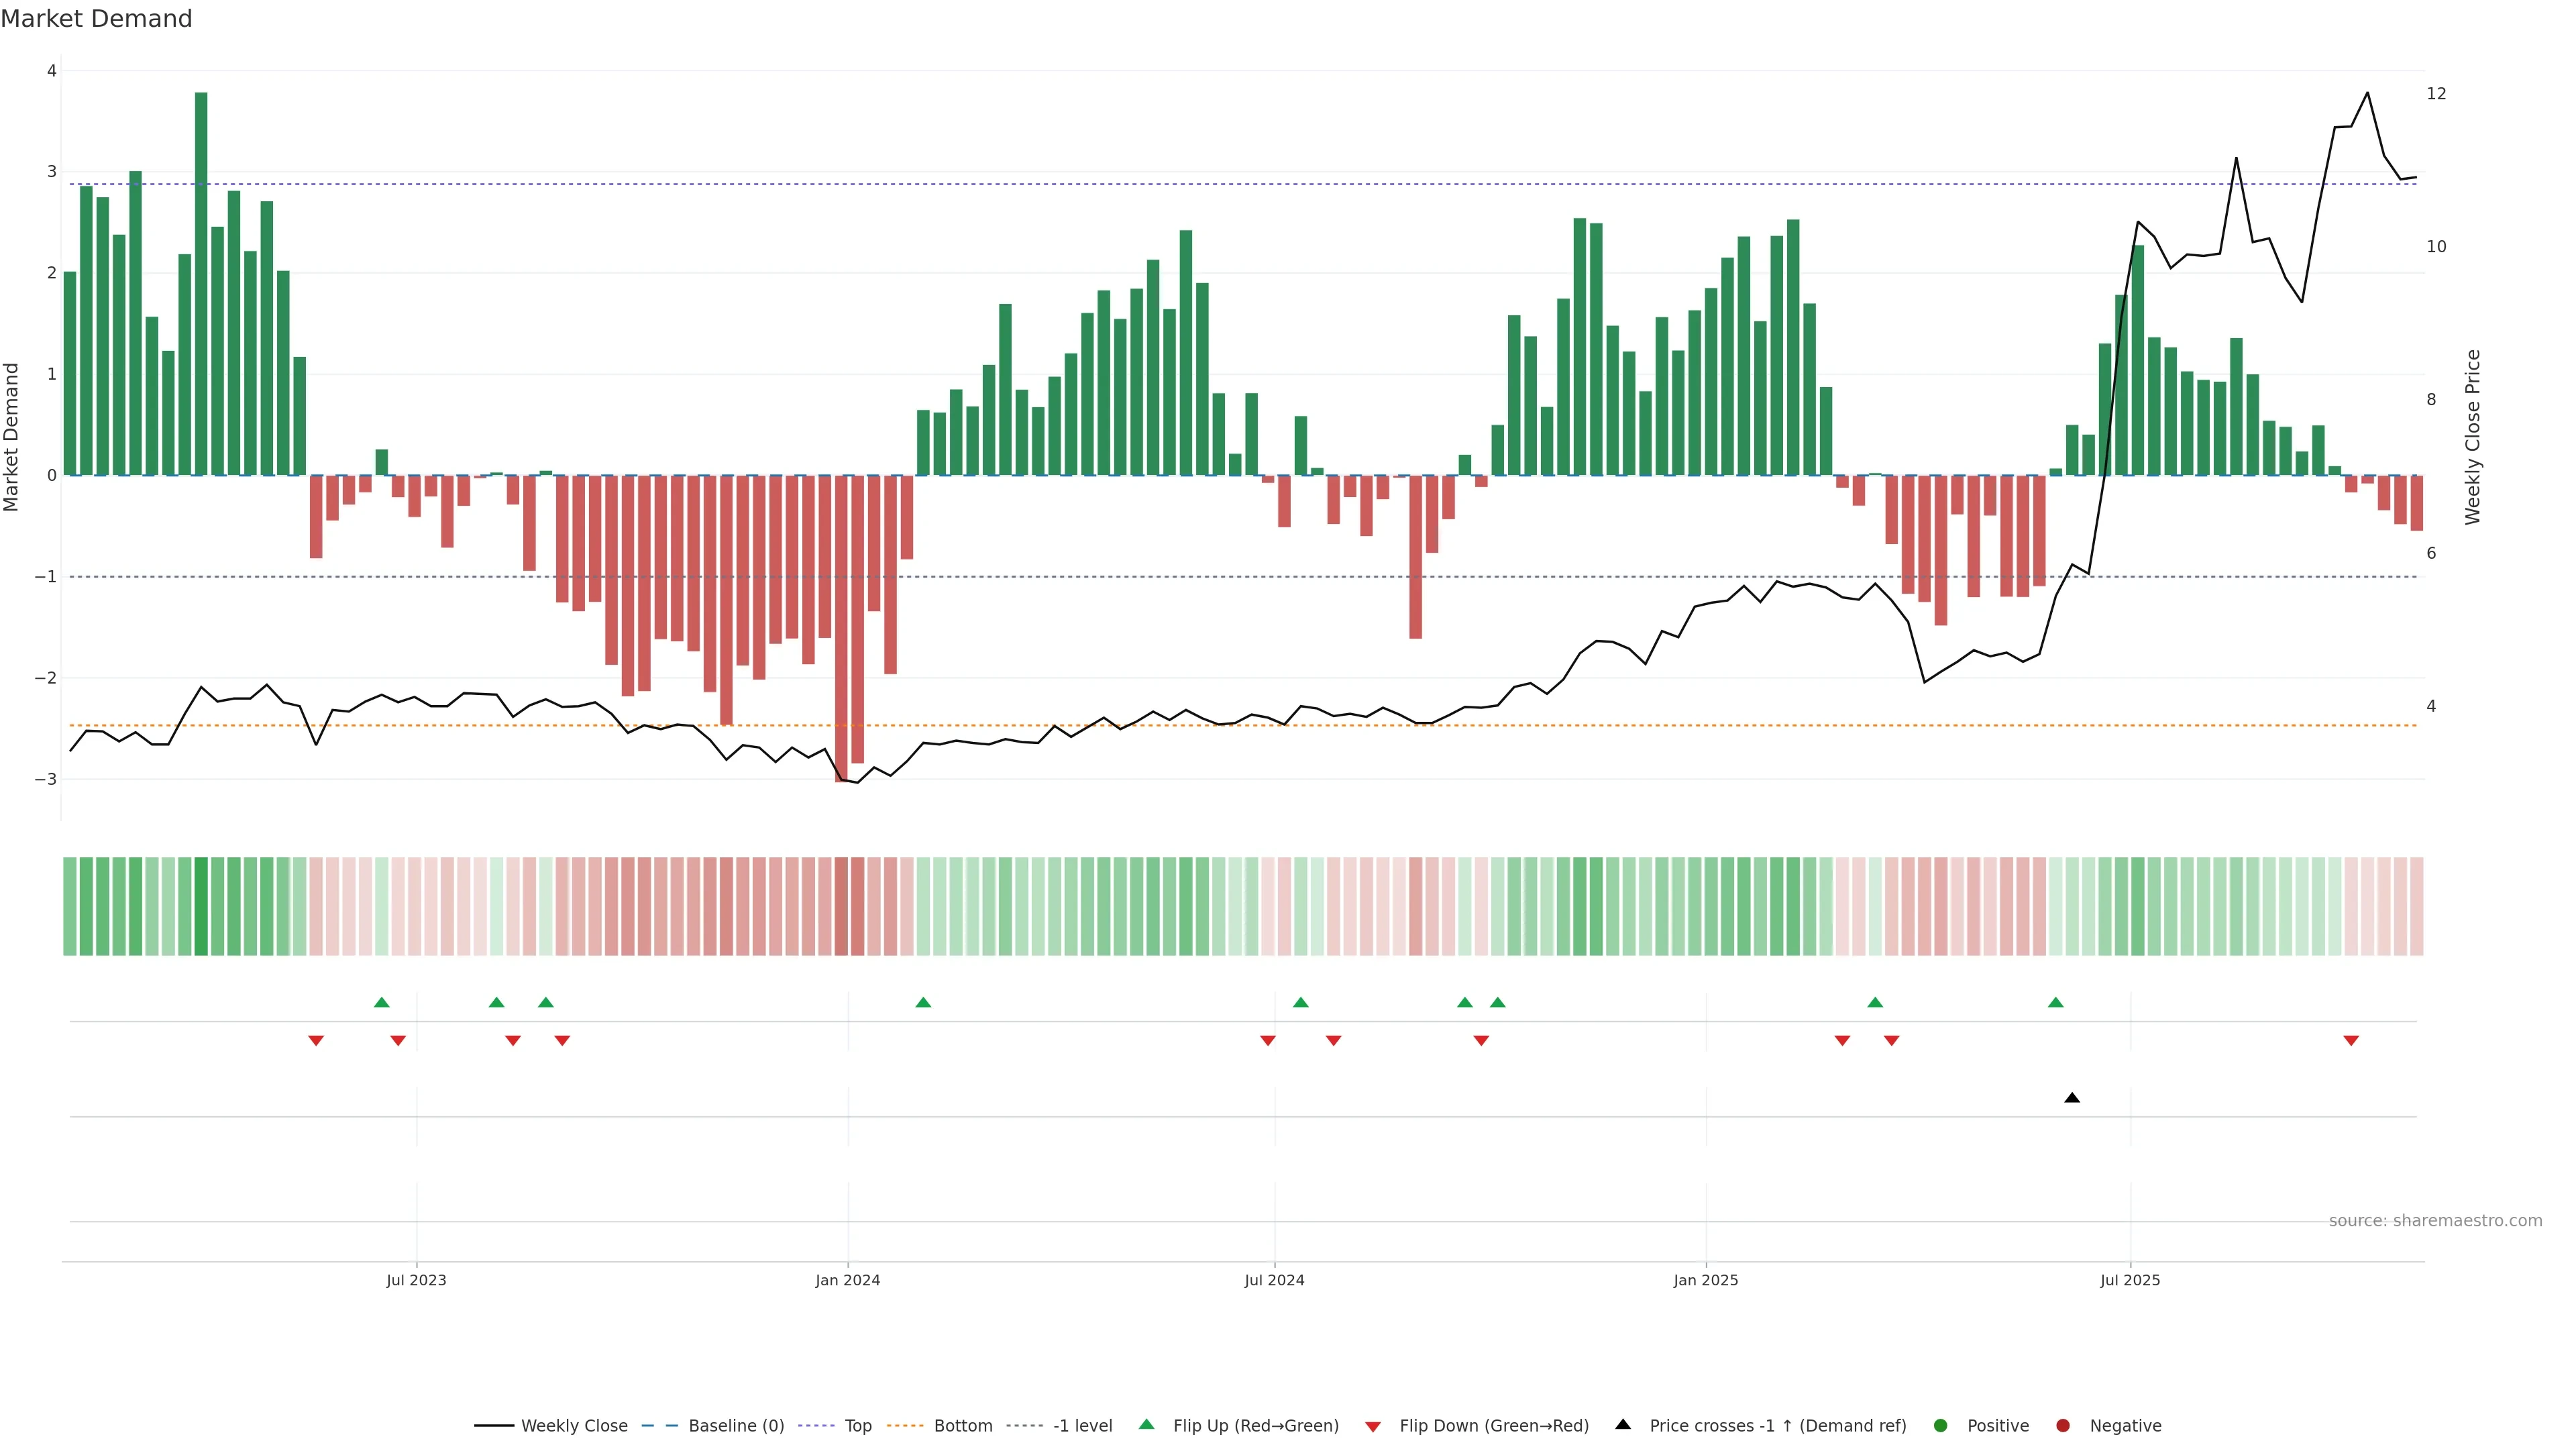Image resolution: width=2576 pixels, height=1449 pixels.
Task: Click the source: sharemaestro.com text
Action: click(x=2435, y=1221)
